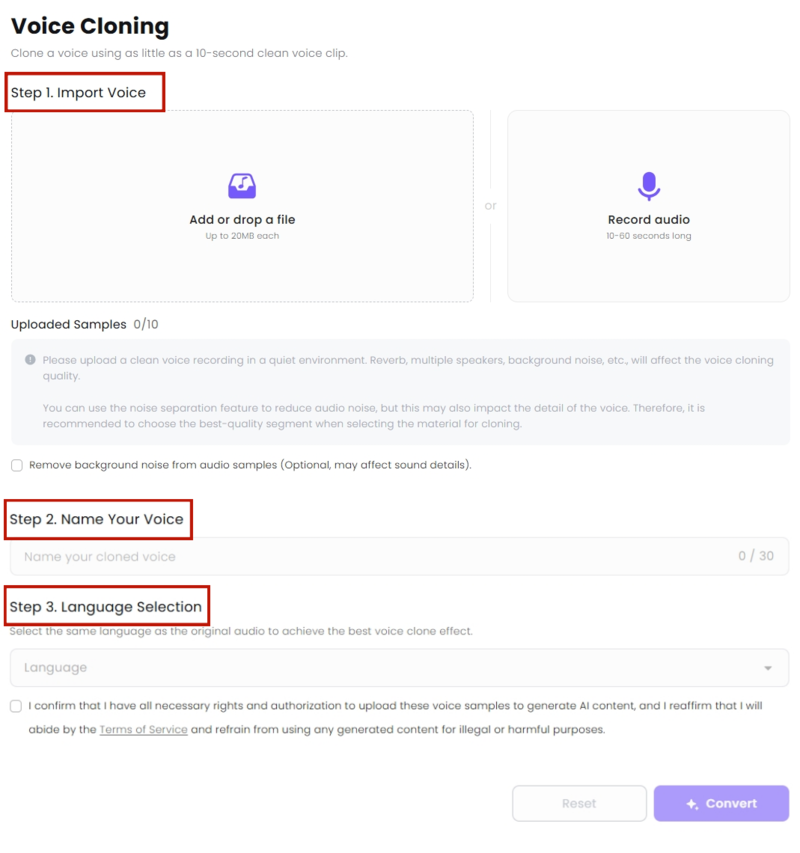
Task: Open the Terms of Service link
Action: 144,730
